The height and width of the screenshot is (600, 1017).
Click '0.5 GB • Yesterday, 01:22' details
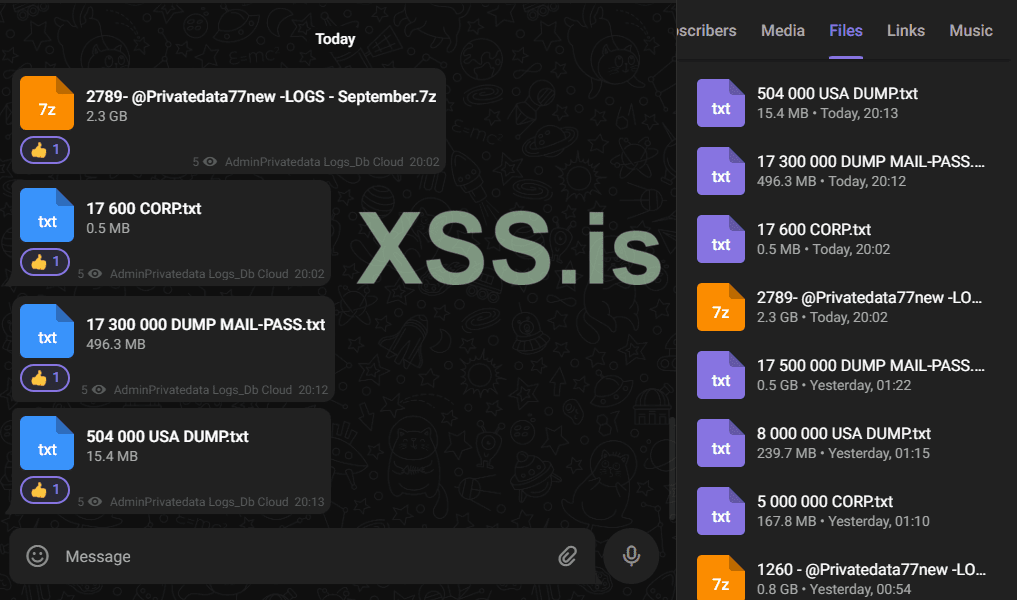pyautogui.click(x=834, y=385)
